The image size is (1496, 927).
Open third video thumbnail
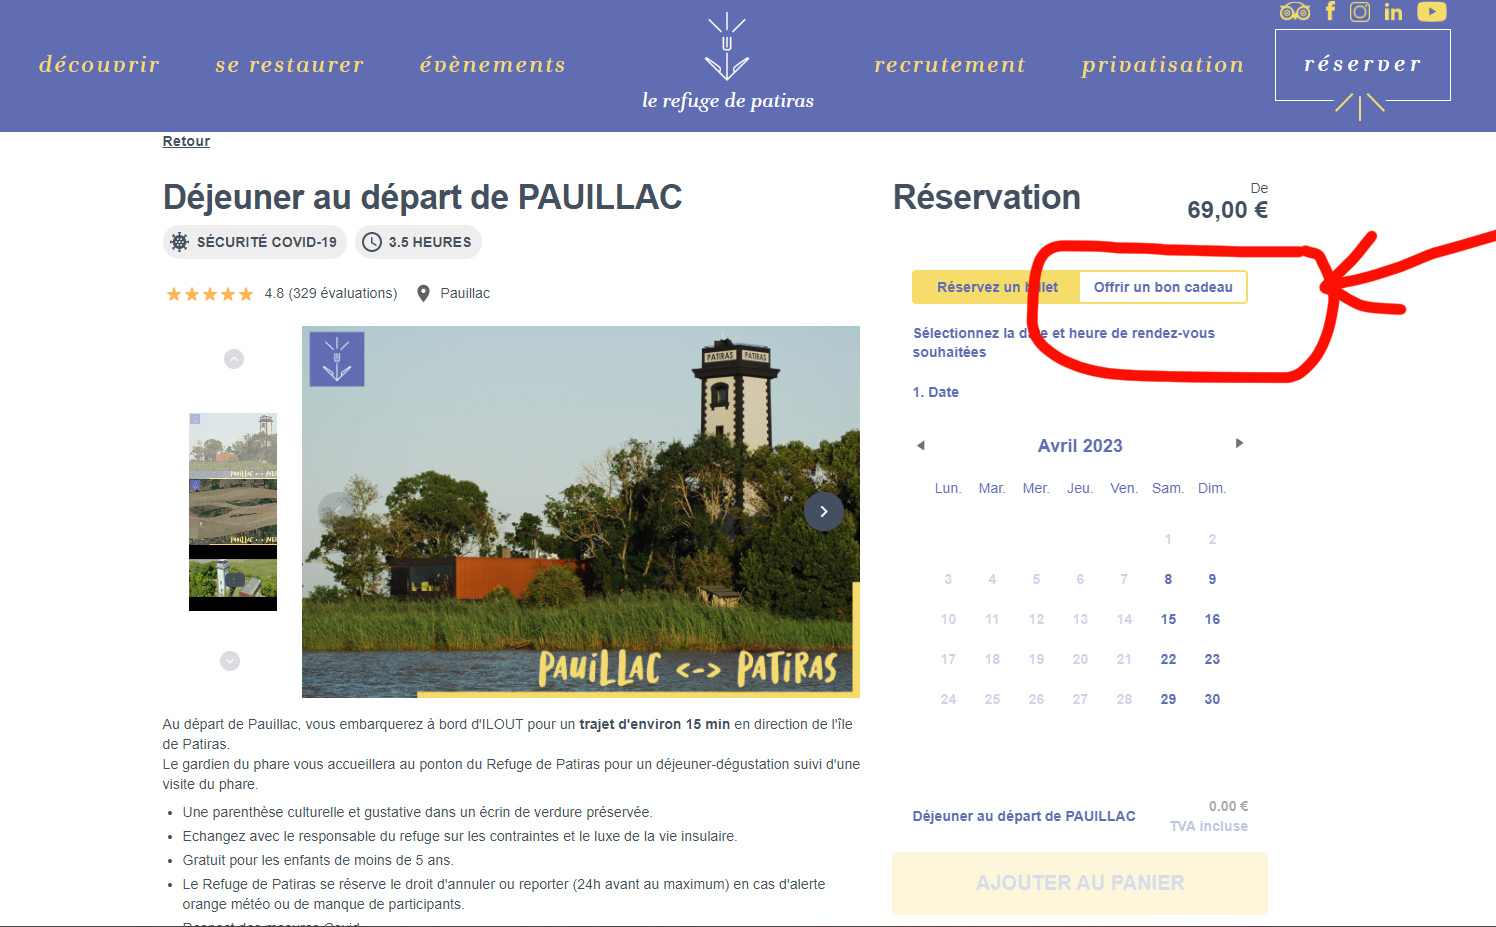[233, 578]
